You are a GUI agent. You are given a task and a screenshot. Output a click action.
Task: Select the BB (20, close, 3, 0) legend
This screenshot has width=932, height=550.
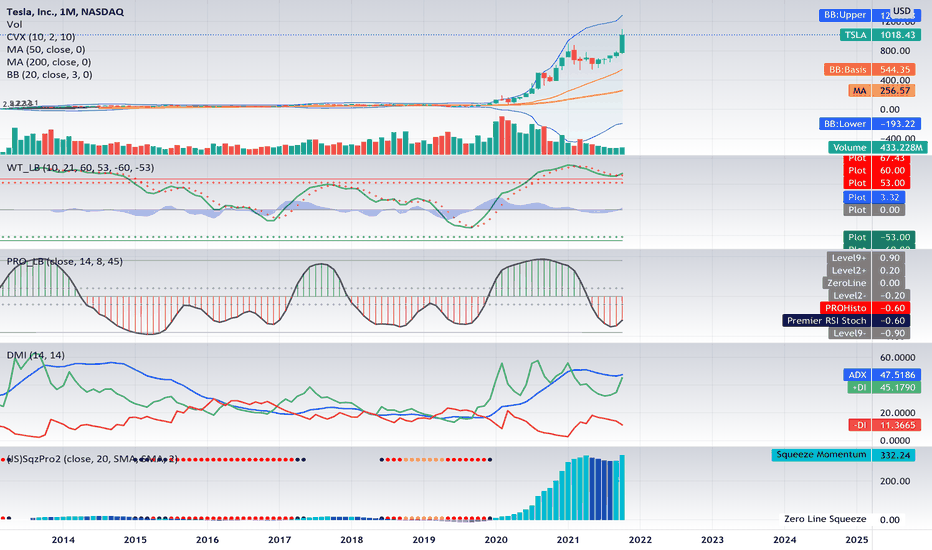[49, 74]
